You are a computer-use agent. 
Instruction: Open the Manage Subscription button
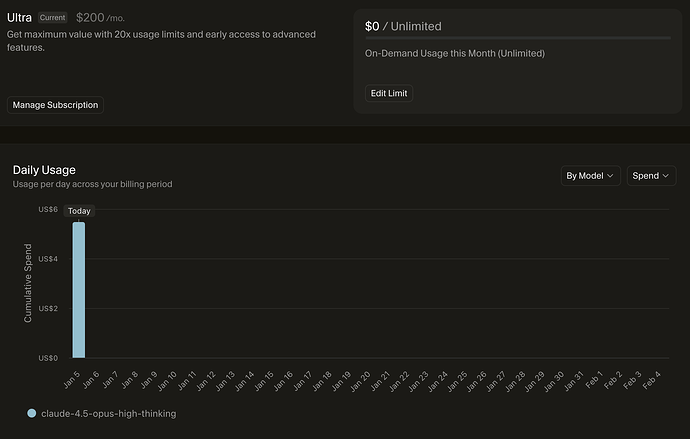click(x=55, y=105)
